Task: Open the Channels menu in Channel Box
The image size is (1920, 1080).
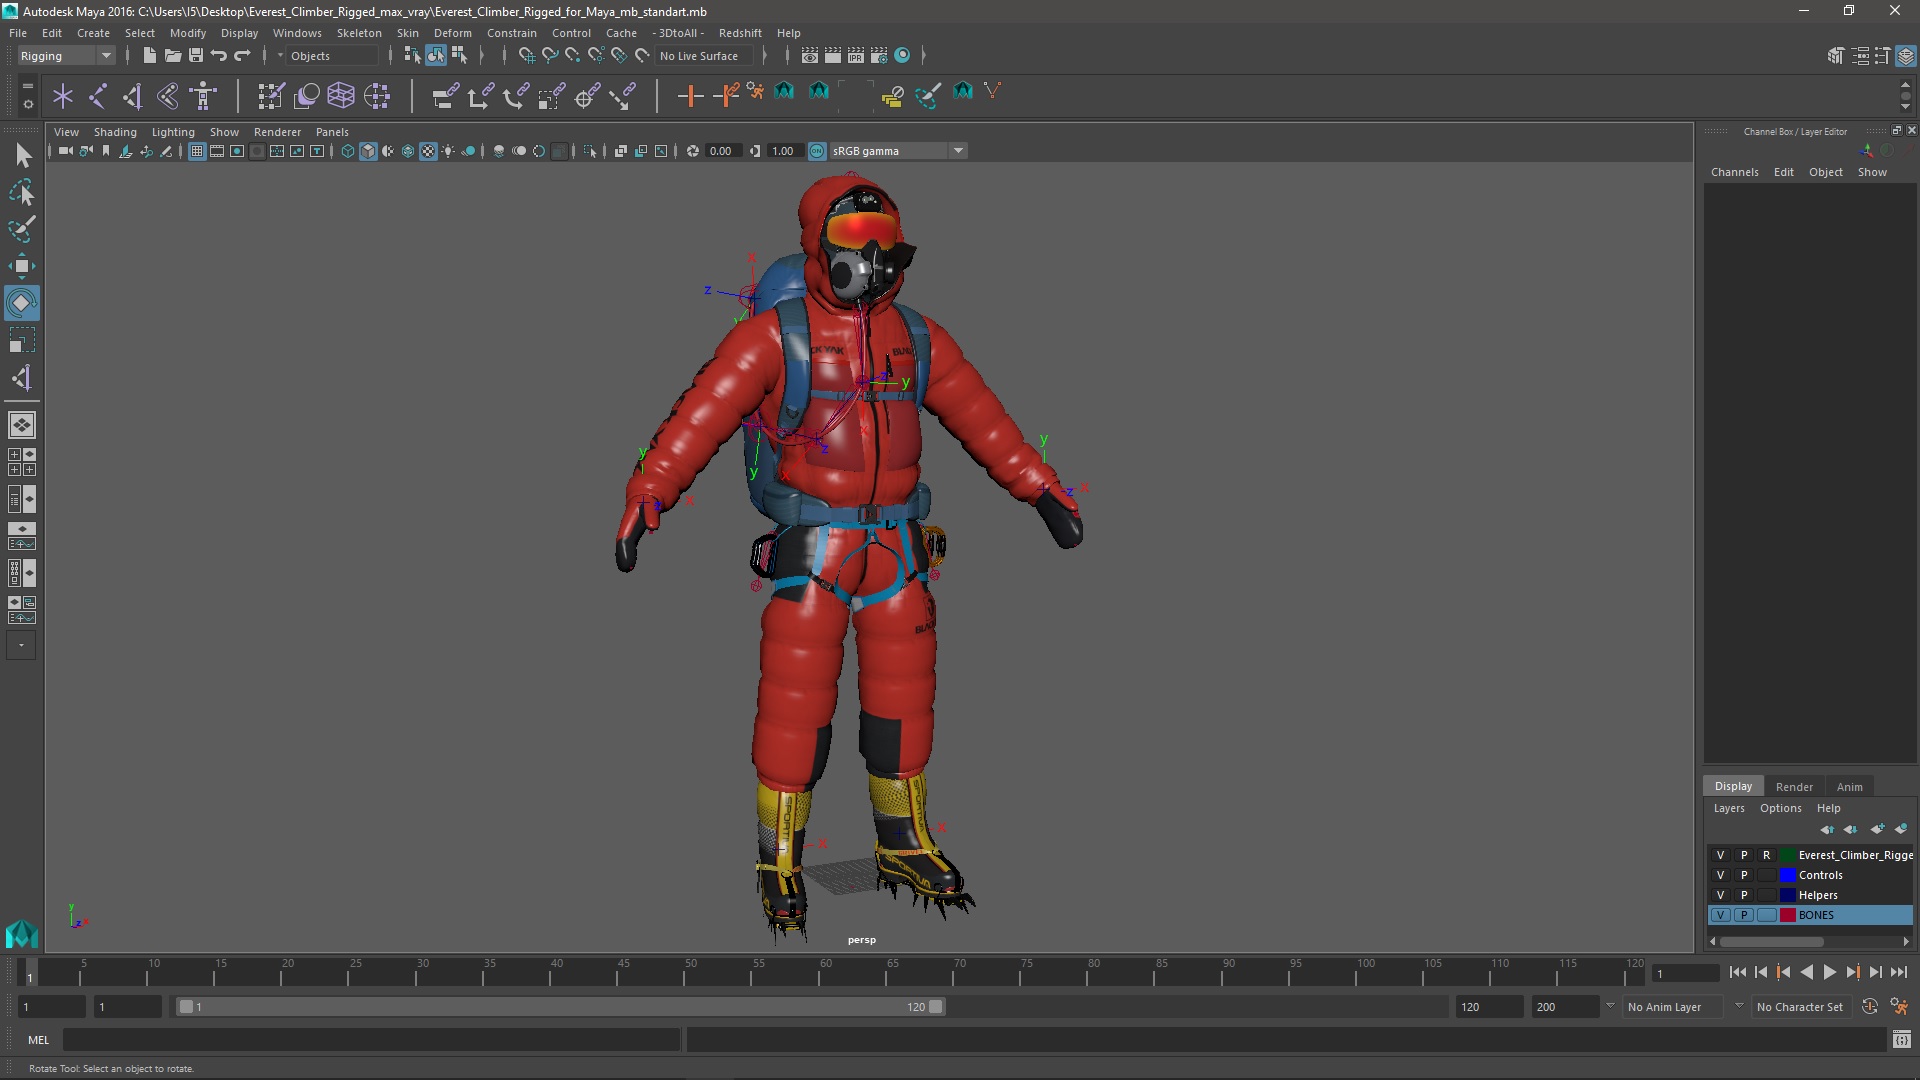Action: (1734, 172)
